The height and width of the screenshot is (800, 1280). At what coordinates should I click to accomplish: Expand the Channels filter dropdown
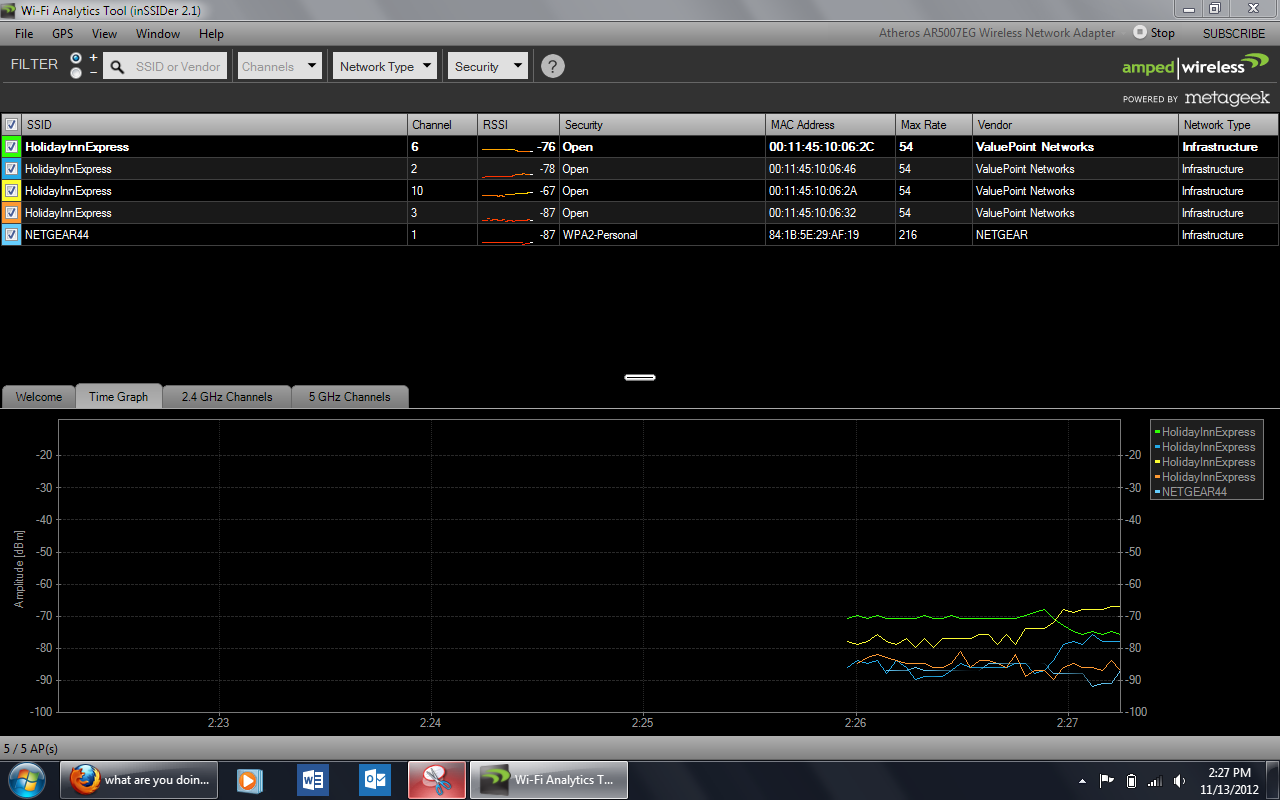[x=280, y=67]
